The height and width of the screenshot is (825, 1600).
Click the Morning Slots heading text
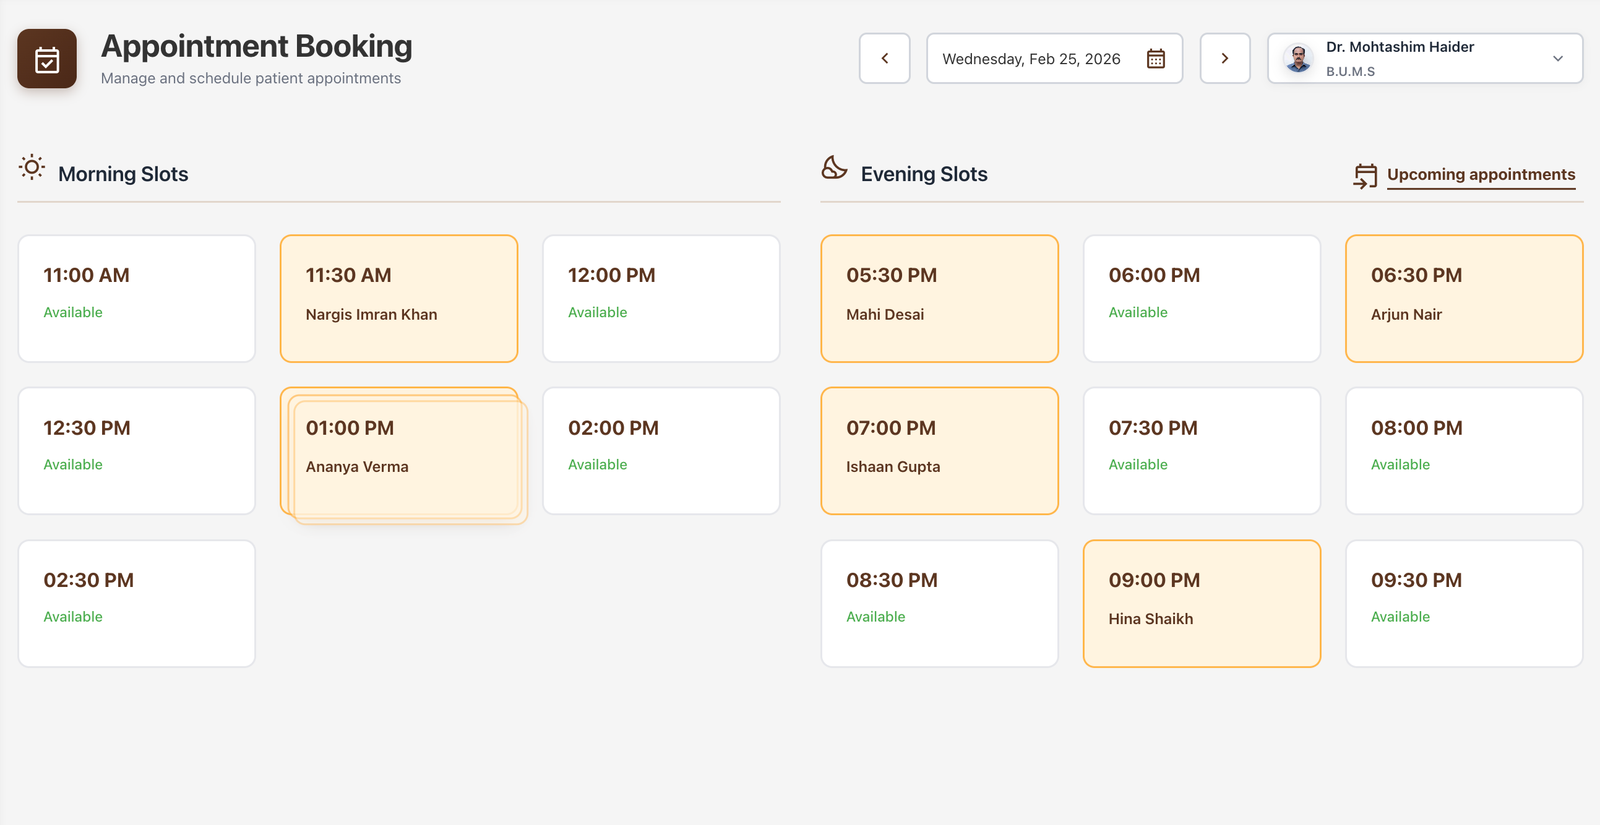(x=123, y=174)
